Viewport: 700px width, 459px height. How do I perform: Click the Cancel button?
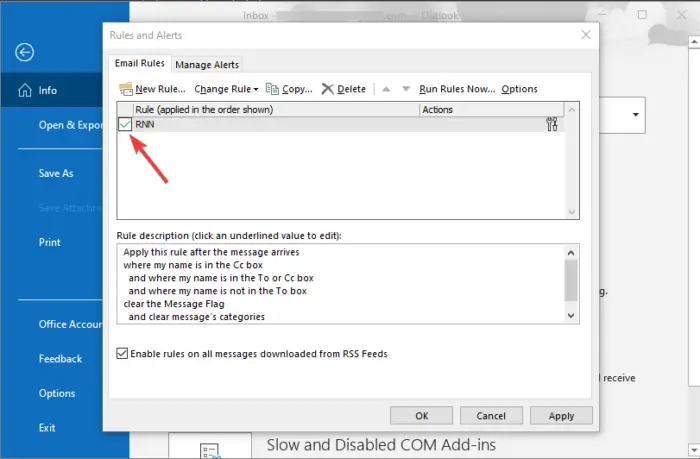491,416
